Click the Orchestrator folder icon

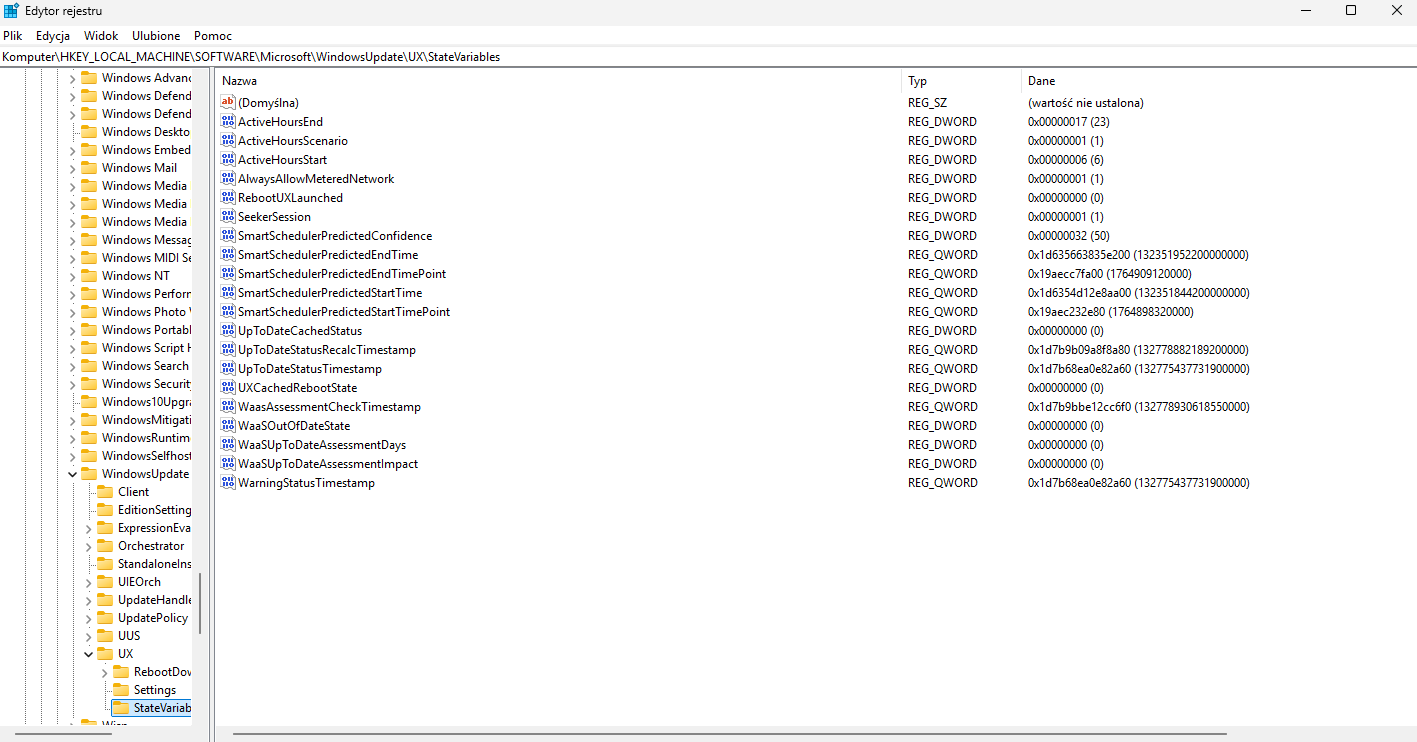click(x=104, y=546)
